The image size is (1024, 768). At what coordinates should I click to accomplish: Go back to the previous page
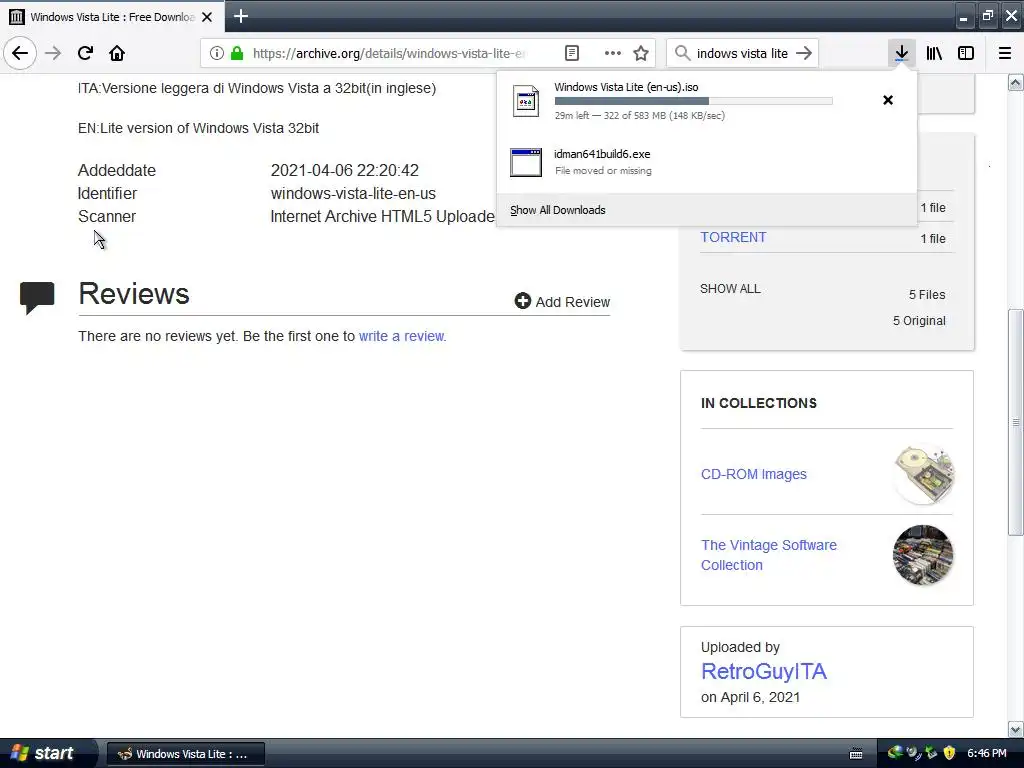[20, 53]
